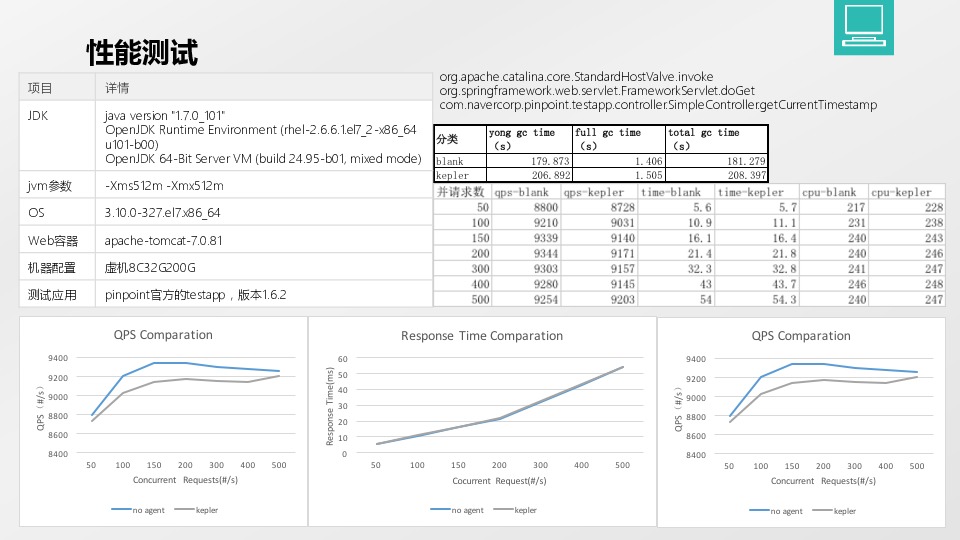The width and height of the screenshot is (960, 540).
Task: Select the slide title 性能测试
Action: click(x=142, y=53)
